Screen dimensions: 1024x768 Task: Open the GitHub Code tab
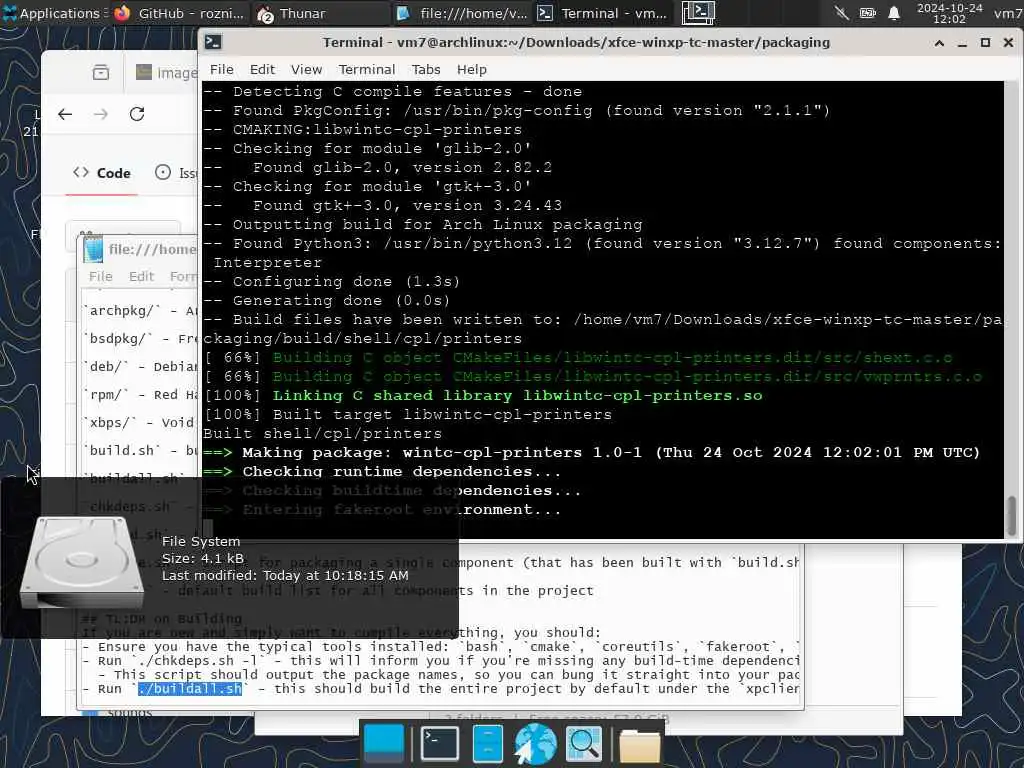coord(102,173)
